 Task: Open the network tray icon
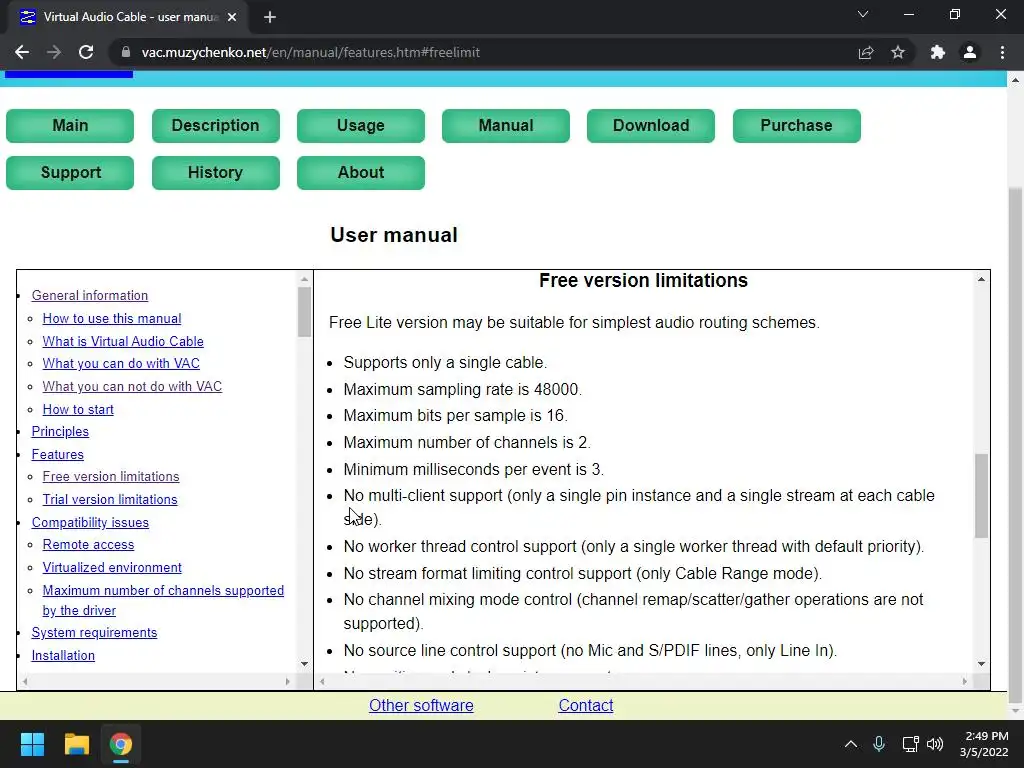[x=910, y=744]
